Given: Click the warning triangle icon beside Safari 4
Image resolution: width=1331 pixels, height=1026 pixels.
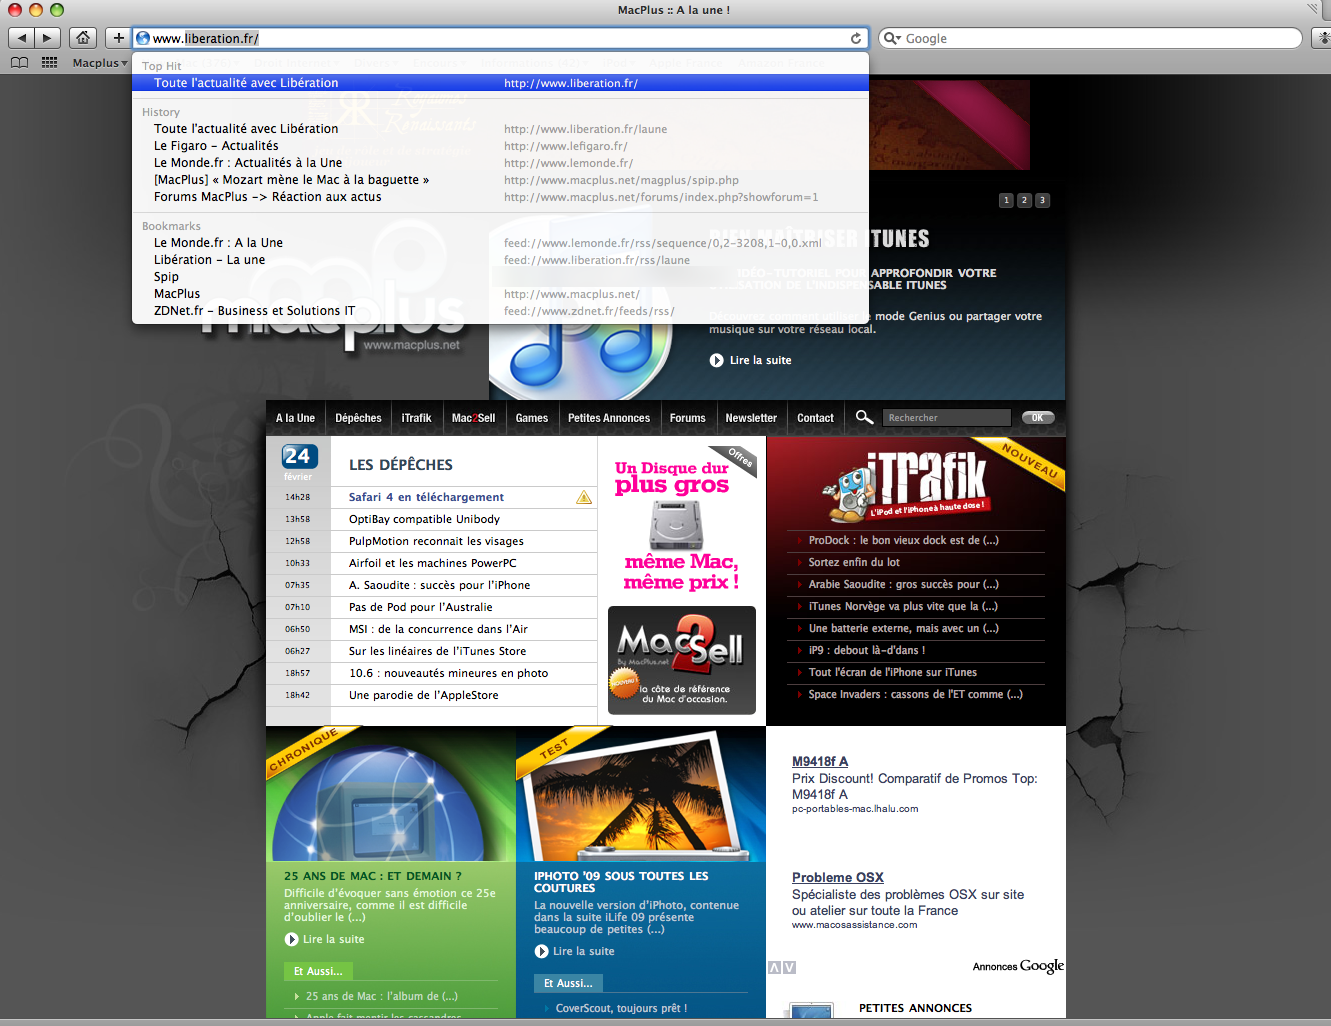Looking at the screenshot, I should coord(584,497).
